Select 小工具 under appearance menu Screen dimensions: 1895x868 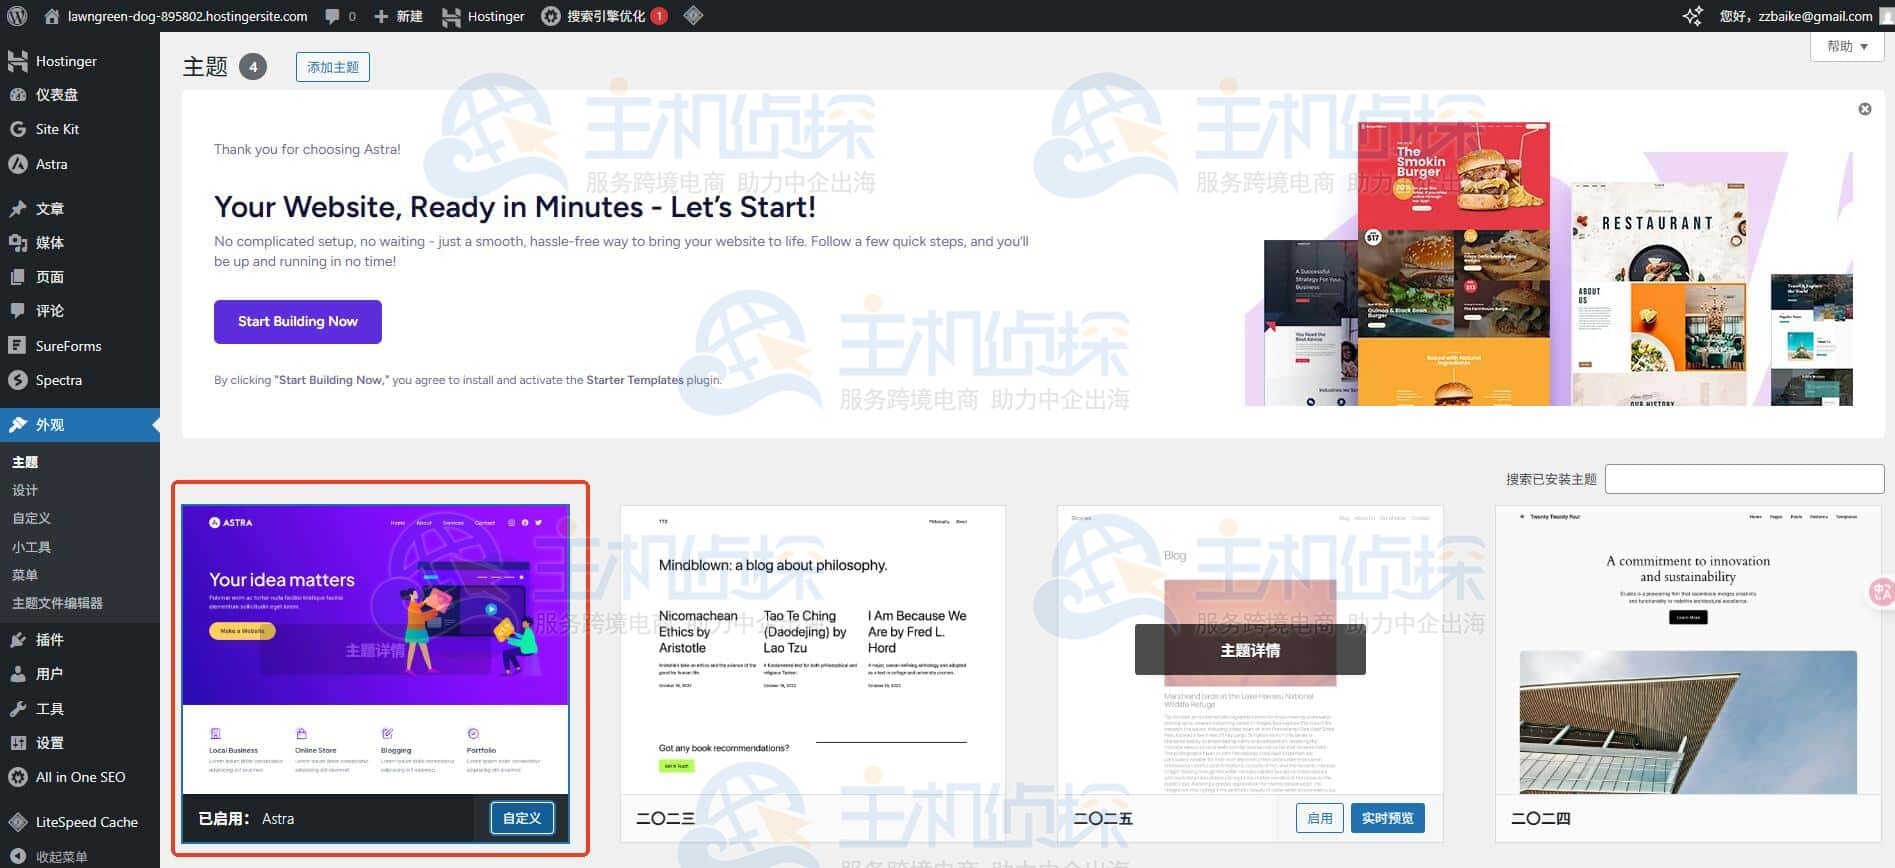point(31,547)
